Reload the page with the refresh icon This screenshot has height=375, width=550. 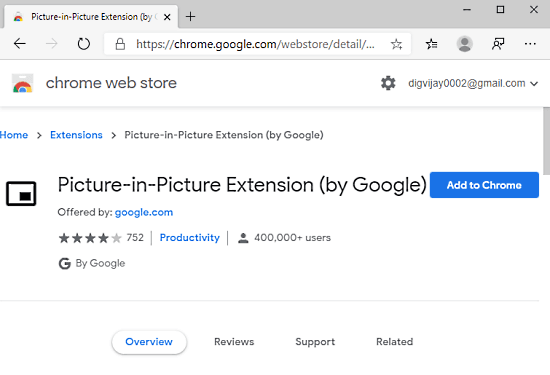coord(83,44)
